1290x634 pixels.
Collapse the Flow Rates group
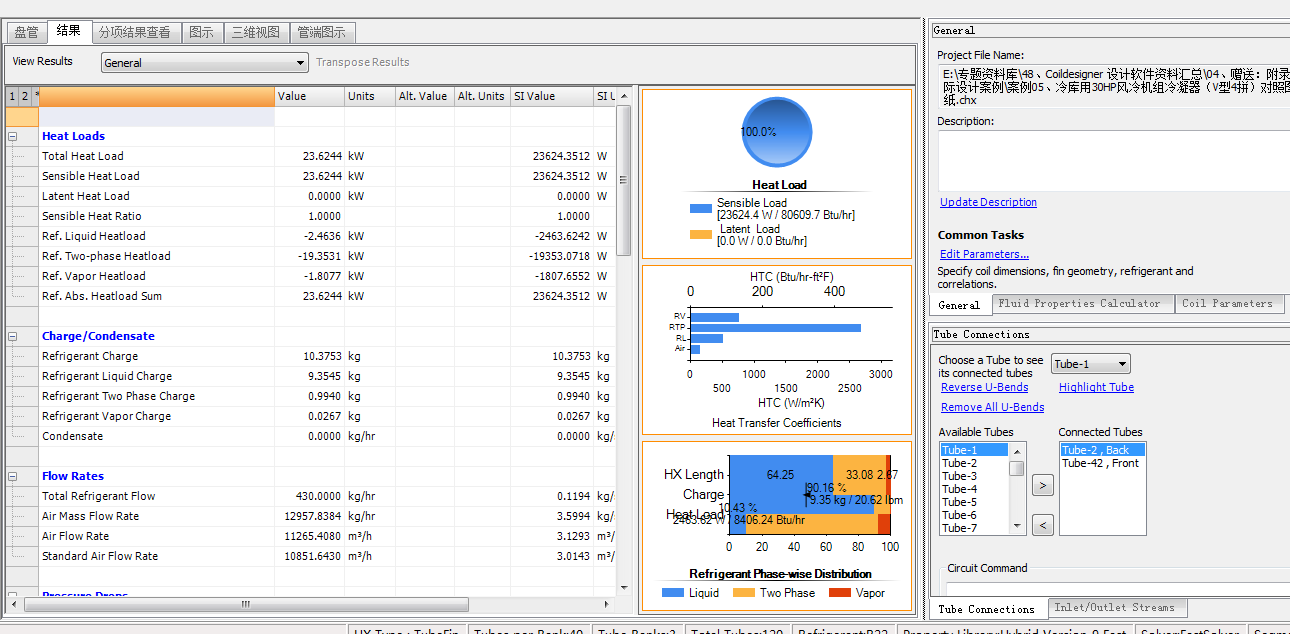[13, 476]
